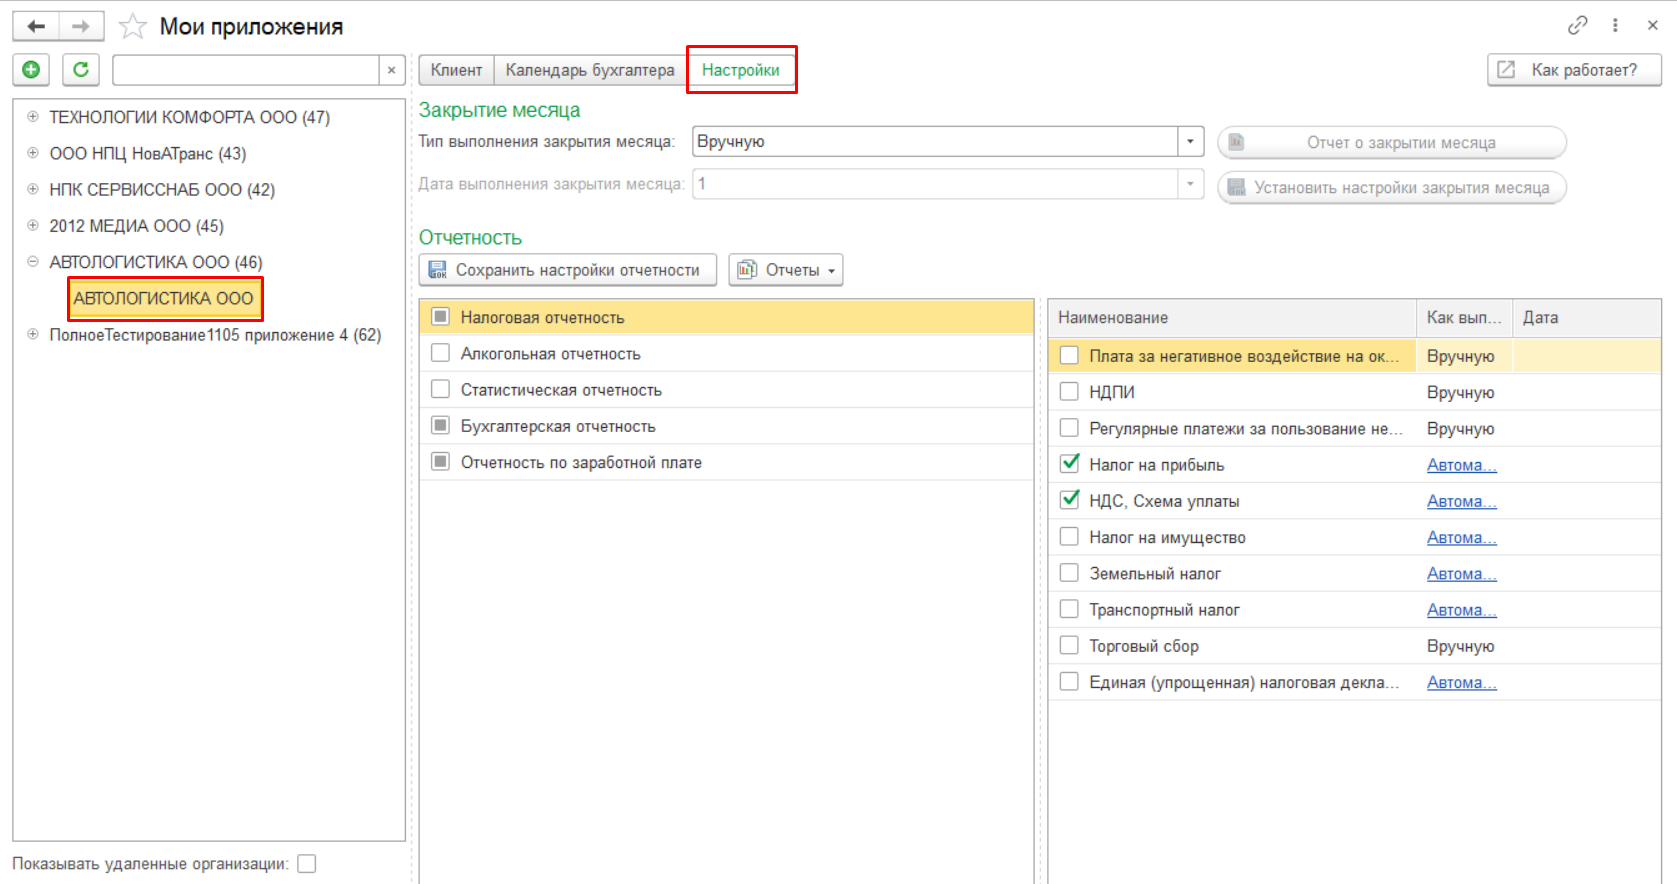Click Установить настройки закрытия месяца button

[x=1391, y=188]
